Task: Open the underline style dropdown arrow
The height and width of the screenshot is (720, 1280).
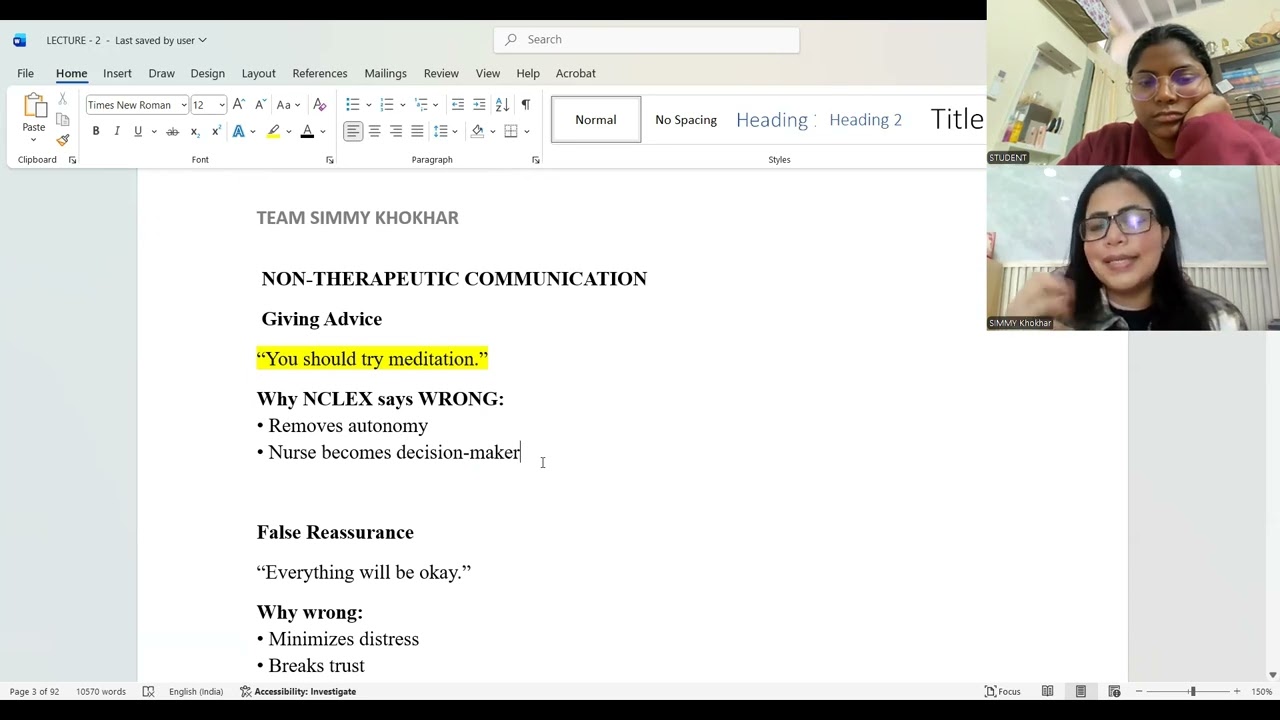Action: [x=153, y=131]
